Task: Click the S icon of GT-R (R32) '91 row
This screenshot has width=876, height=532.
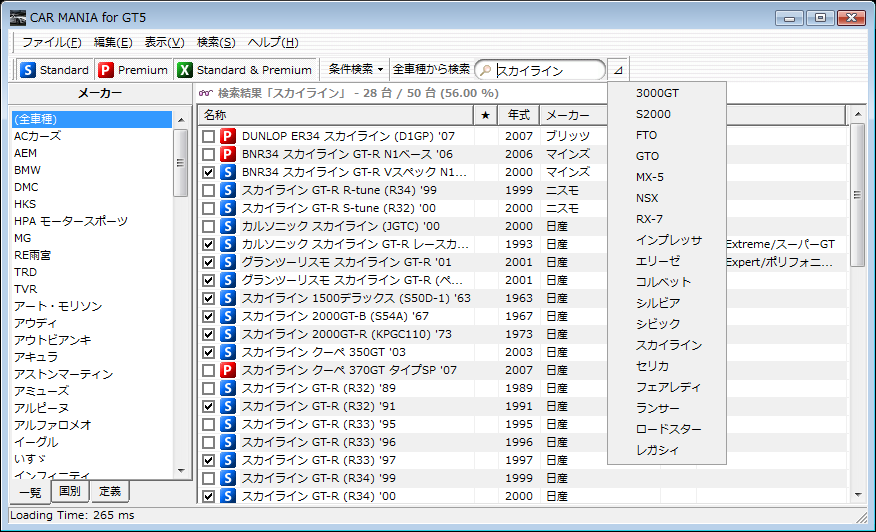Action: click(x=227, y=406)
